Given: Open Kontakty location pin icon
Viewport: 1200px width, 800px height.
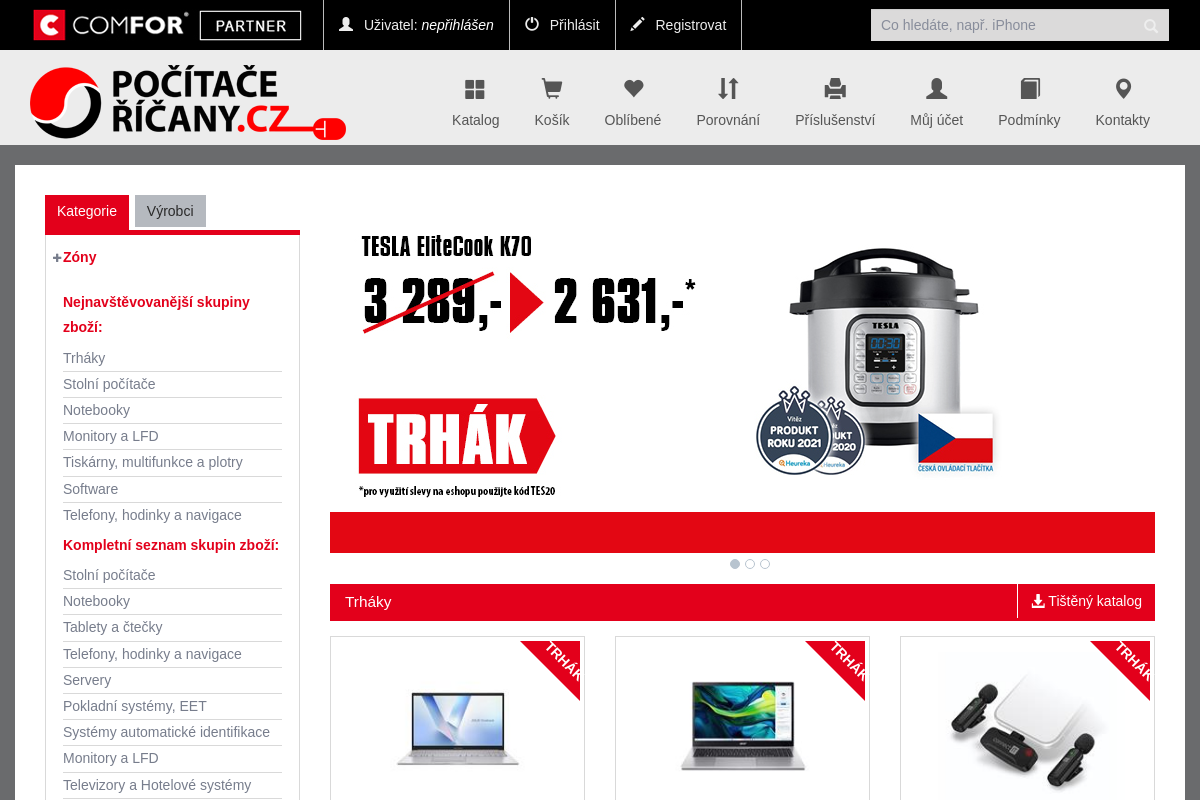Looking at the screenshot, I should 1122,89.
